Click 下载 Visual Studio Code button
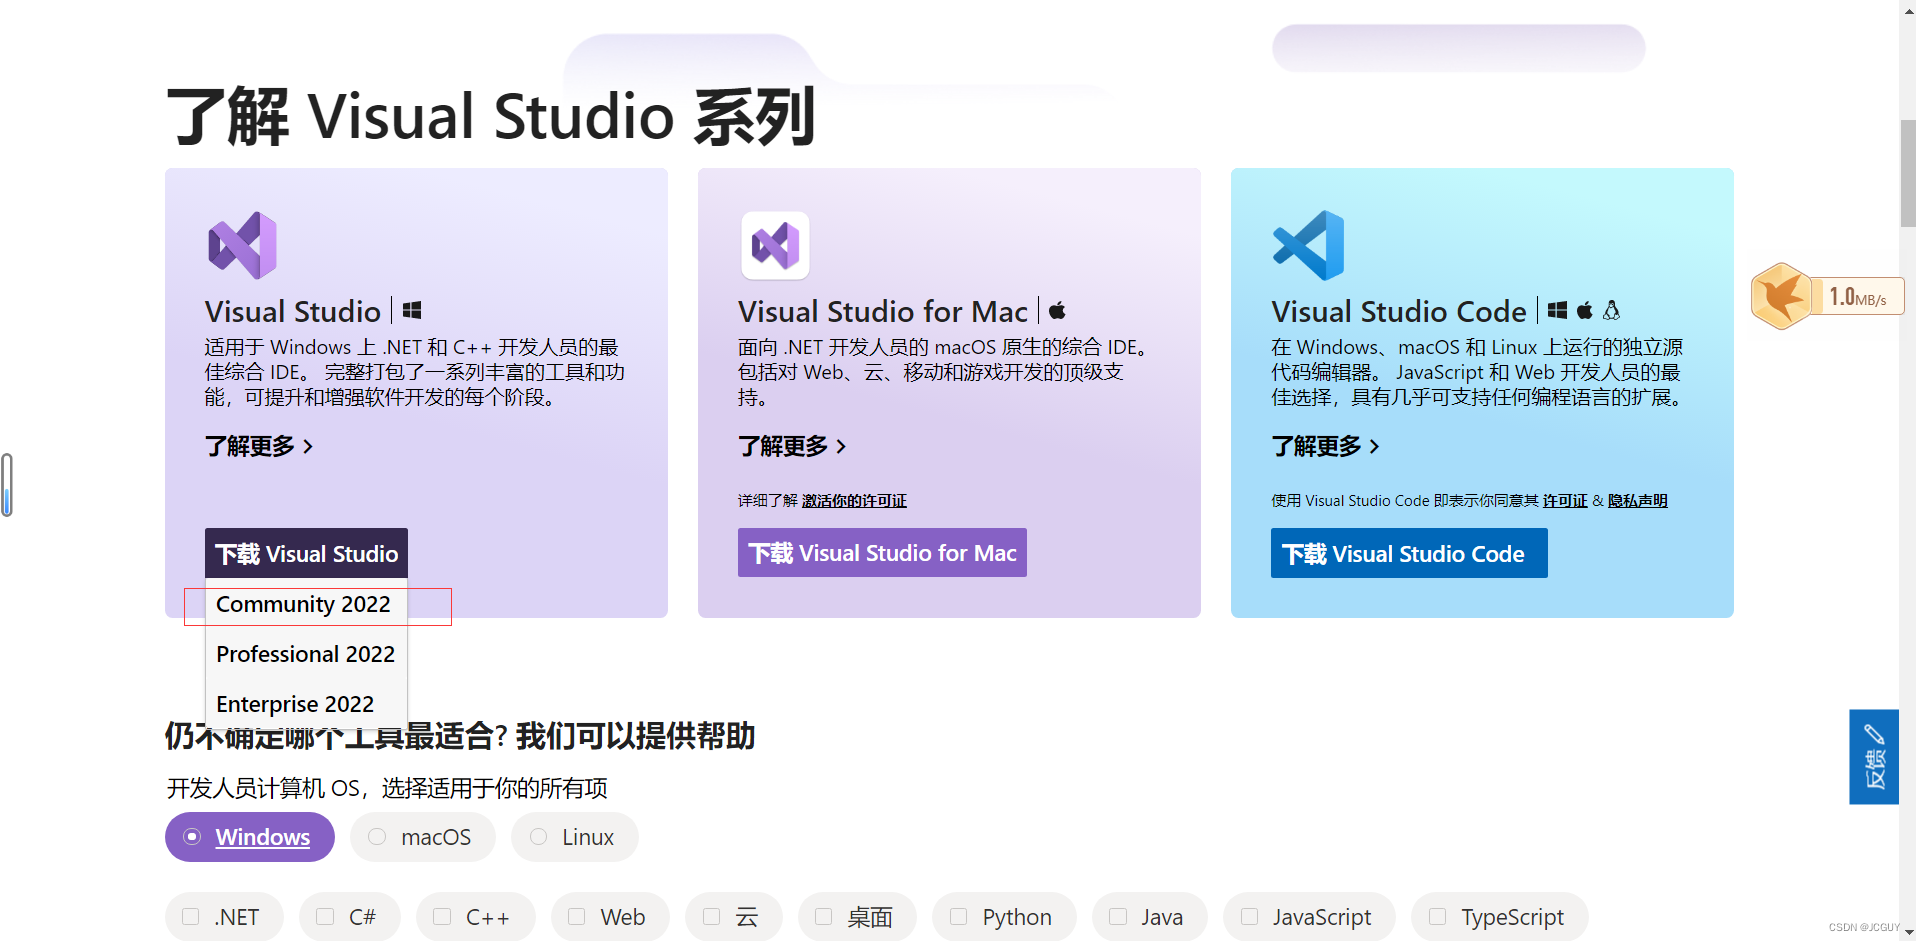 1409,553
